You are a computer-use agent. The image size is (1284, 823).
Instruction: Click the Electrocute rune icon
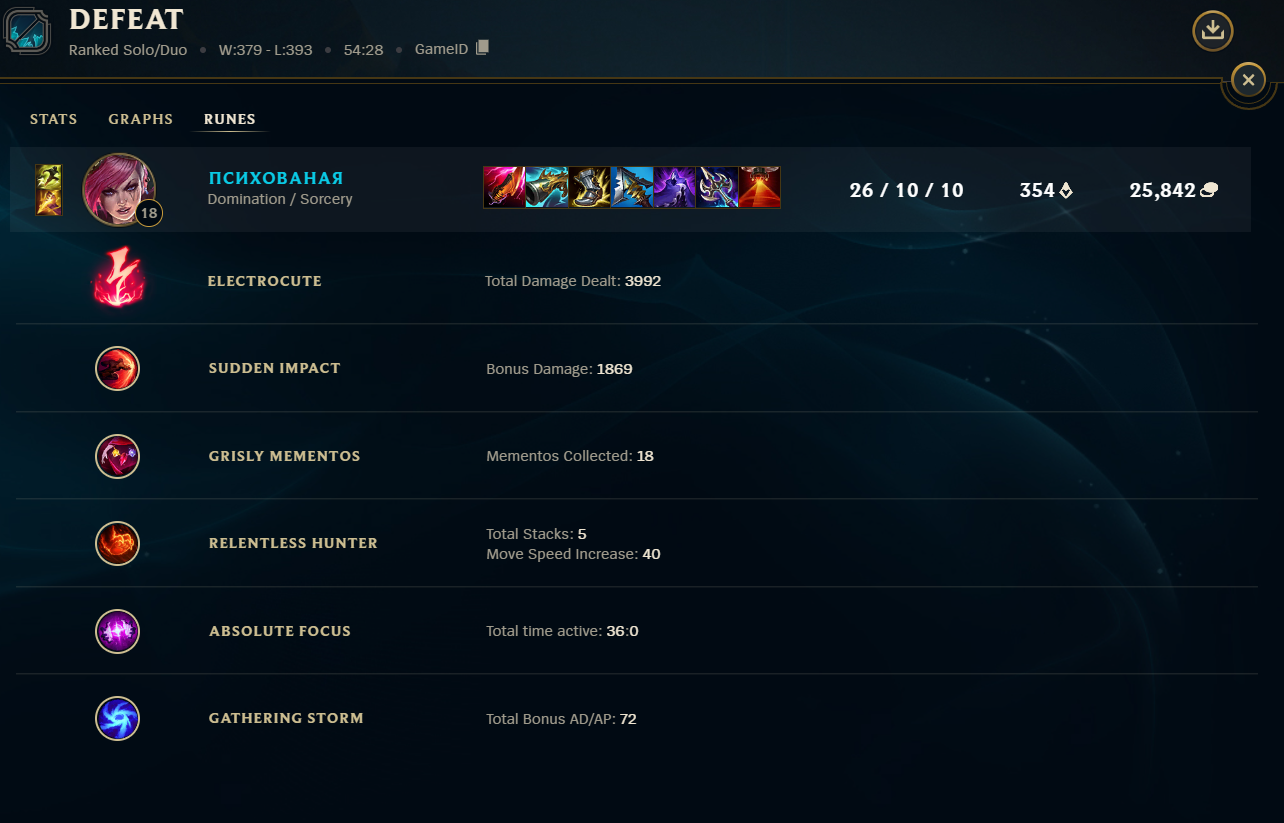(x=118, y=278)
